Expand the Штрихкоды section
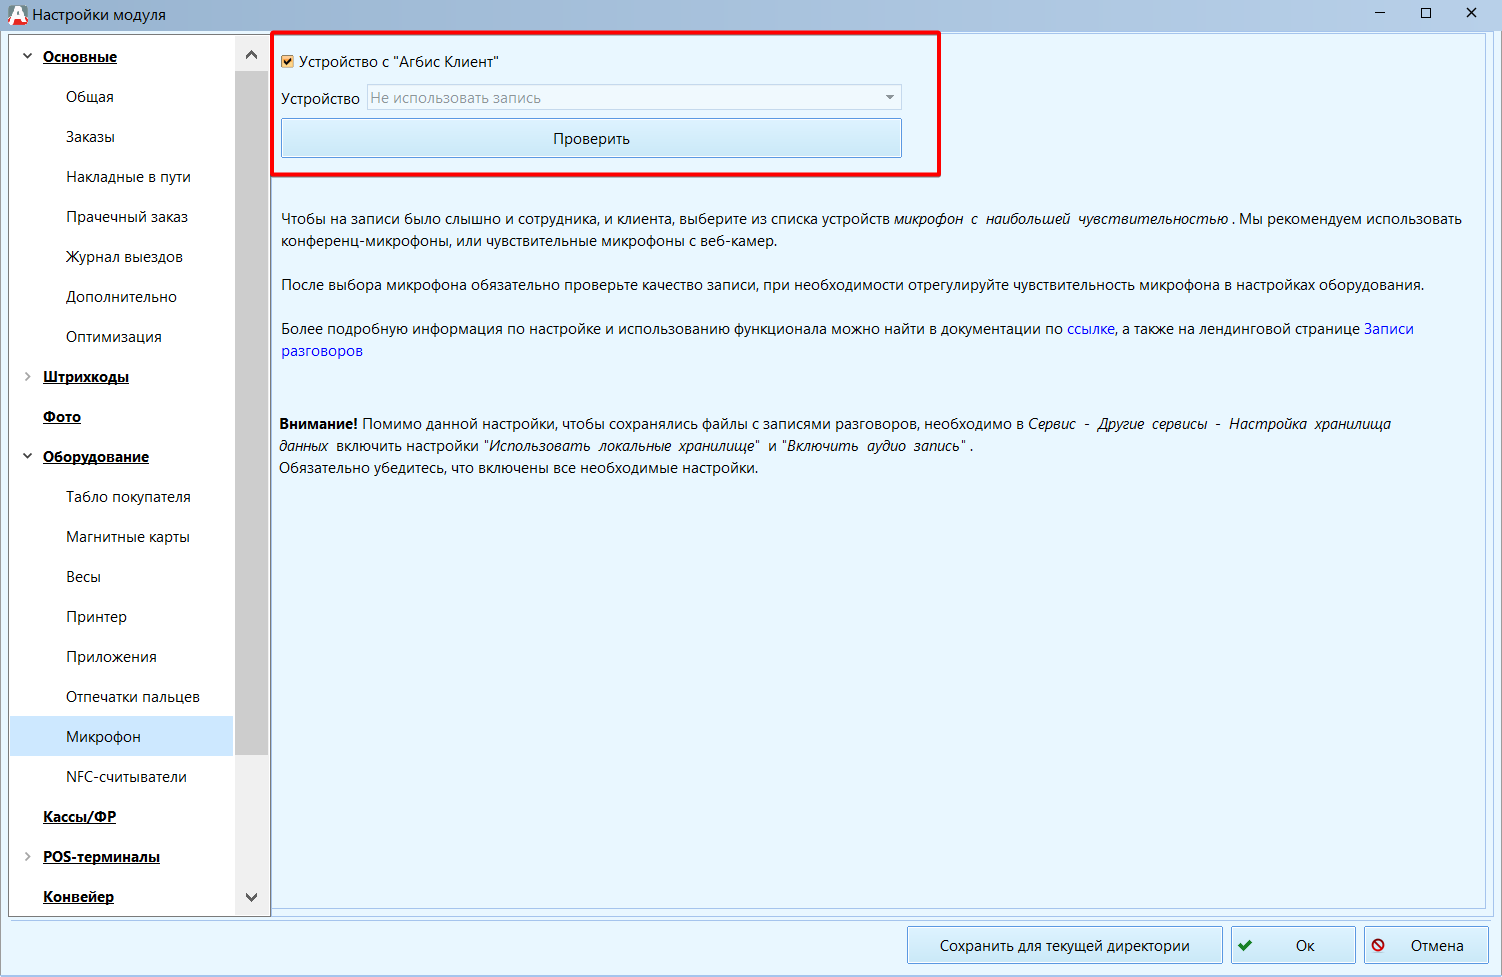Viewport: 1502px width, 977px height. [27, 377]
